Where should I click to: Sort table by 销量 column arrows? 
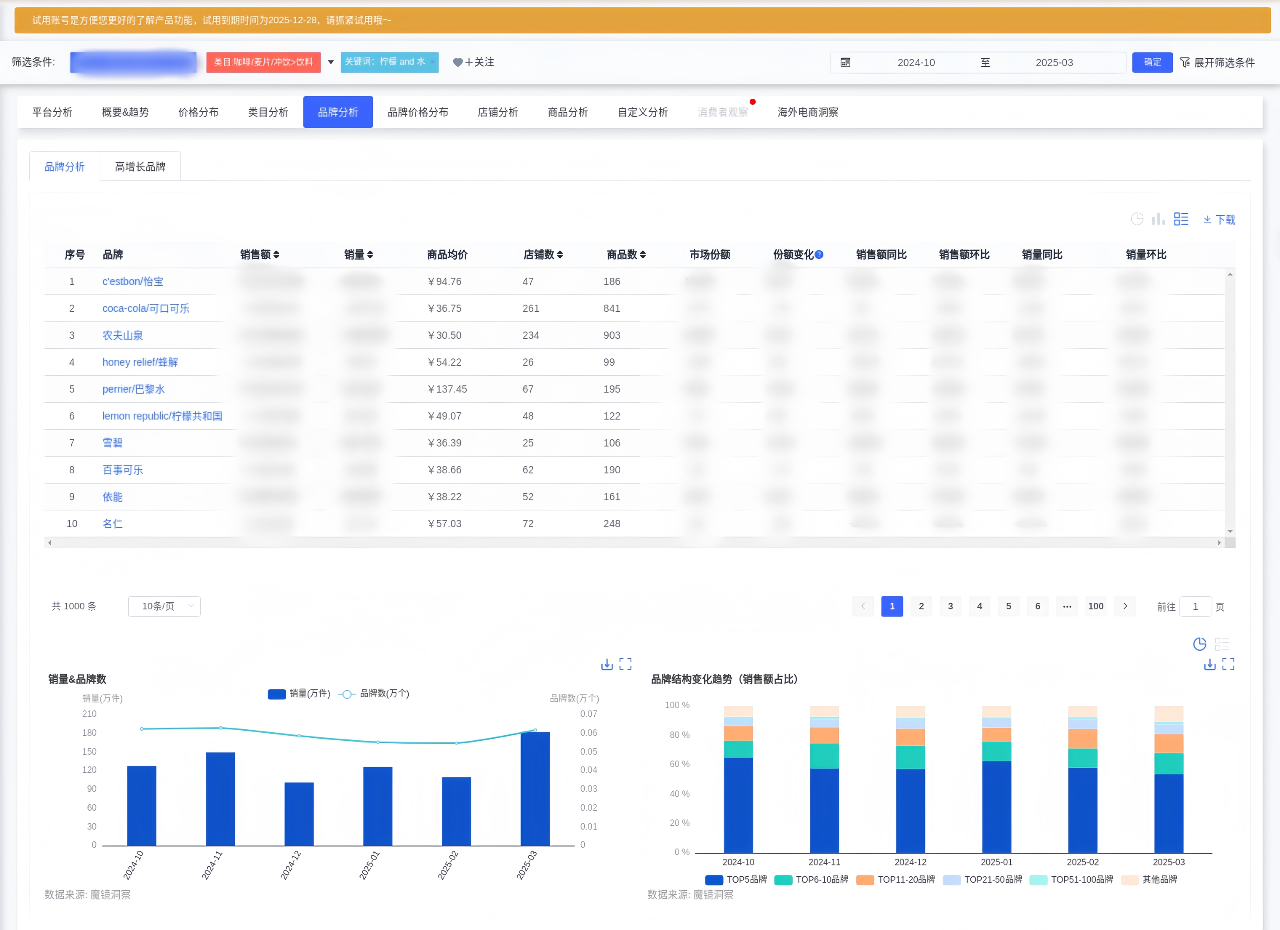[370, 255]
